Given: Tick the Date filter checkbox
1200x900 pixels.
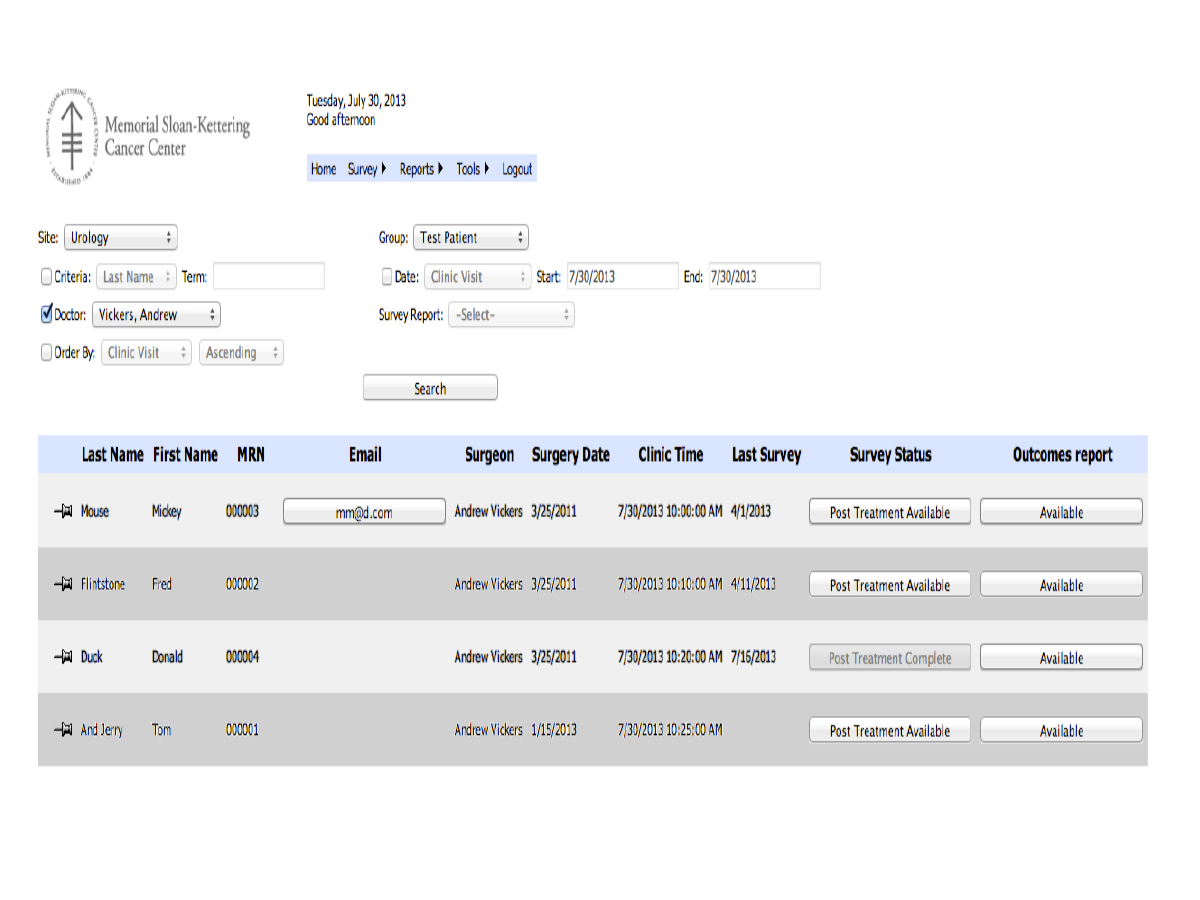Looking at the screenshot, I should pyautogui.click(x=387, y=277).
